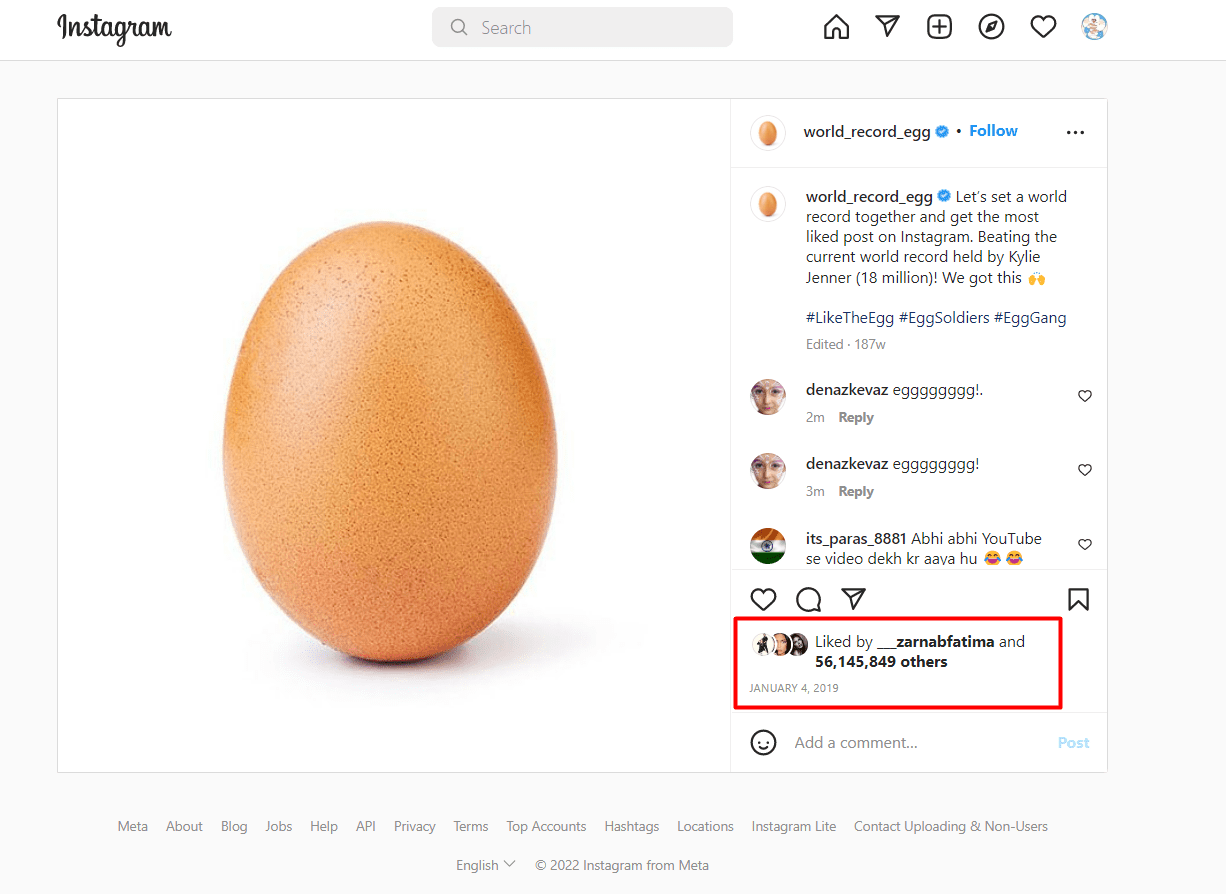Open the post options via three-dot menu
1226x894 pixels.
pos(1075,132)
